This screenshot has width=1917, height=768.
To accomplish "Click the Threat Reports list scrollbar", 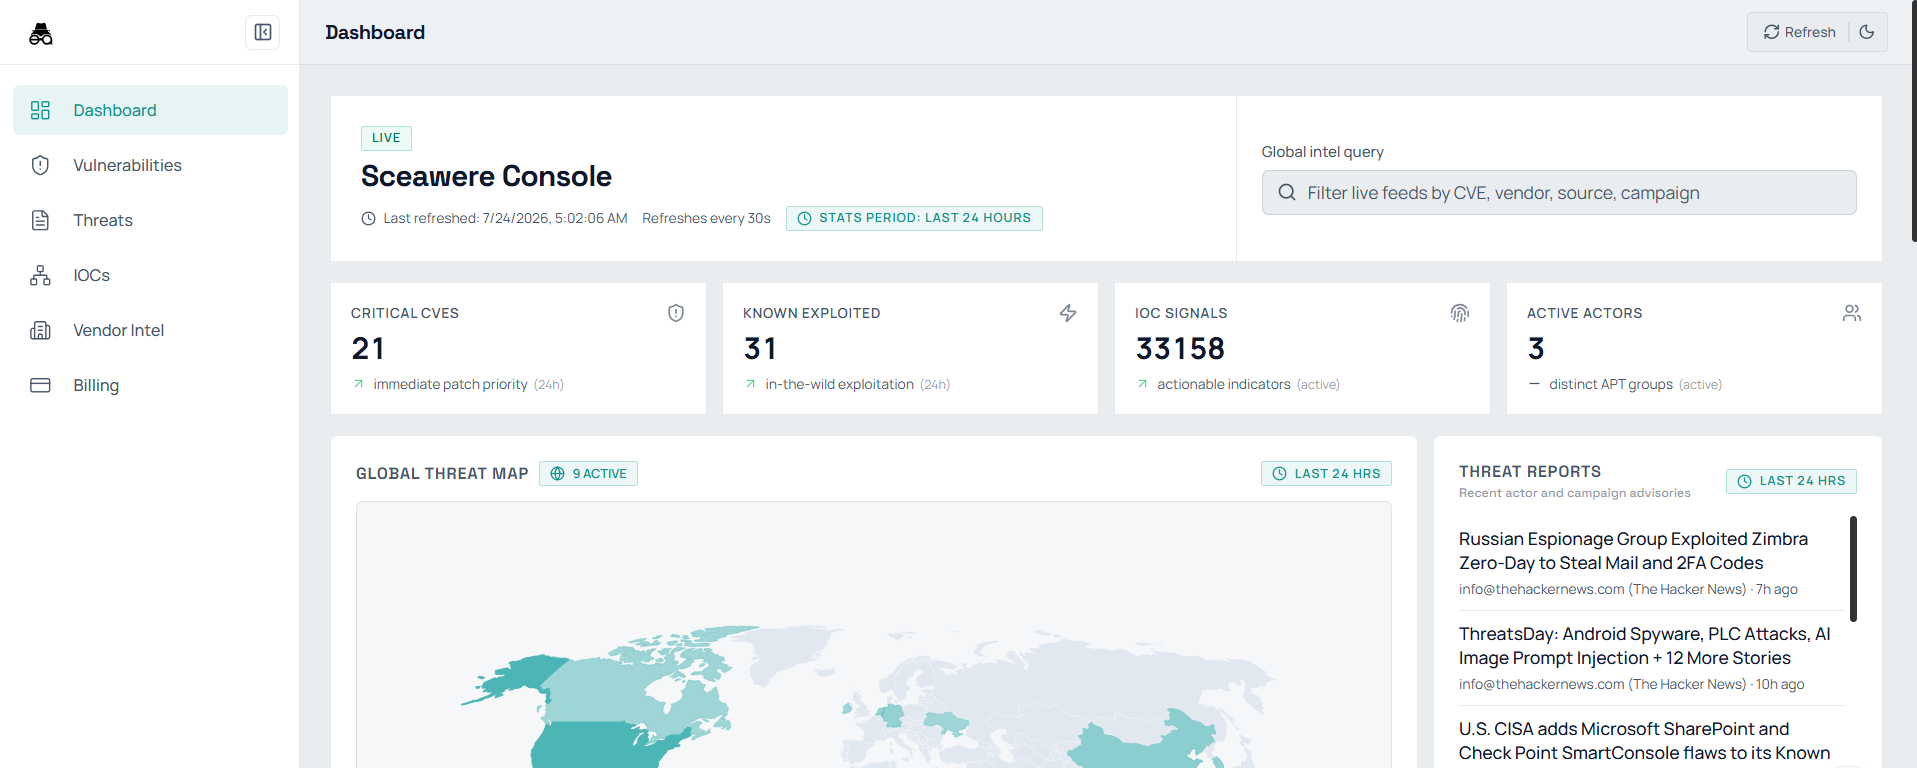I will 1853,568.
